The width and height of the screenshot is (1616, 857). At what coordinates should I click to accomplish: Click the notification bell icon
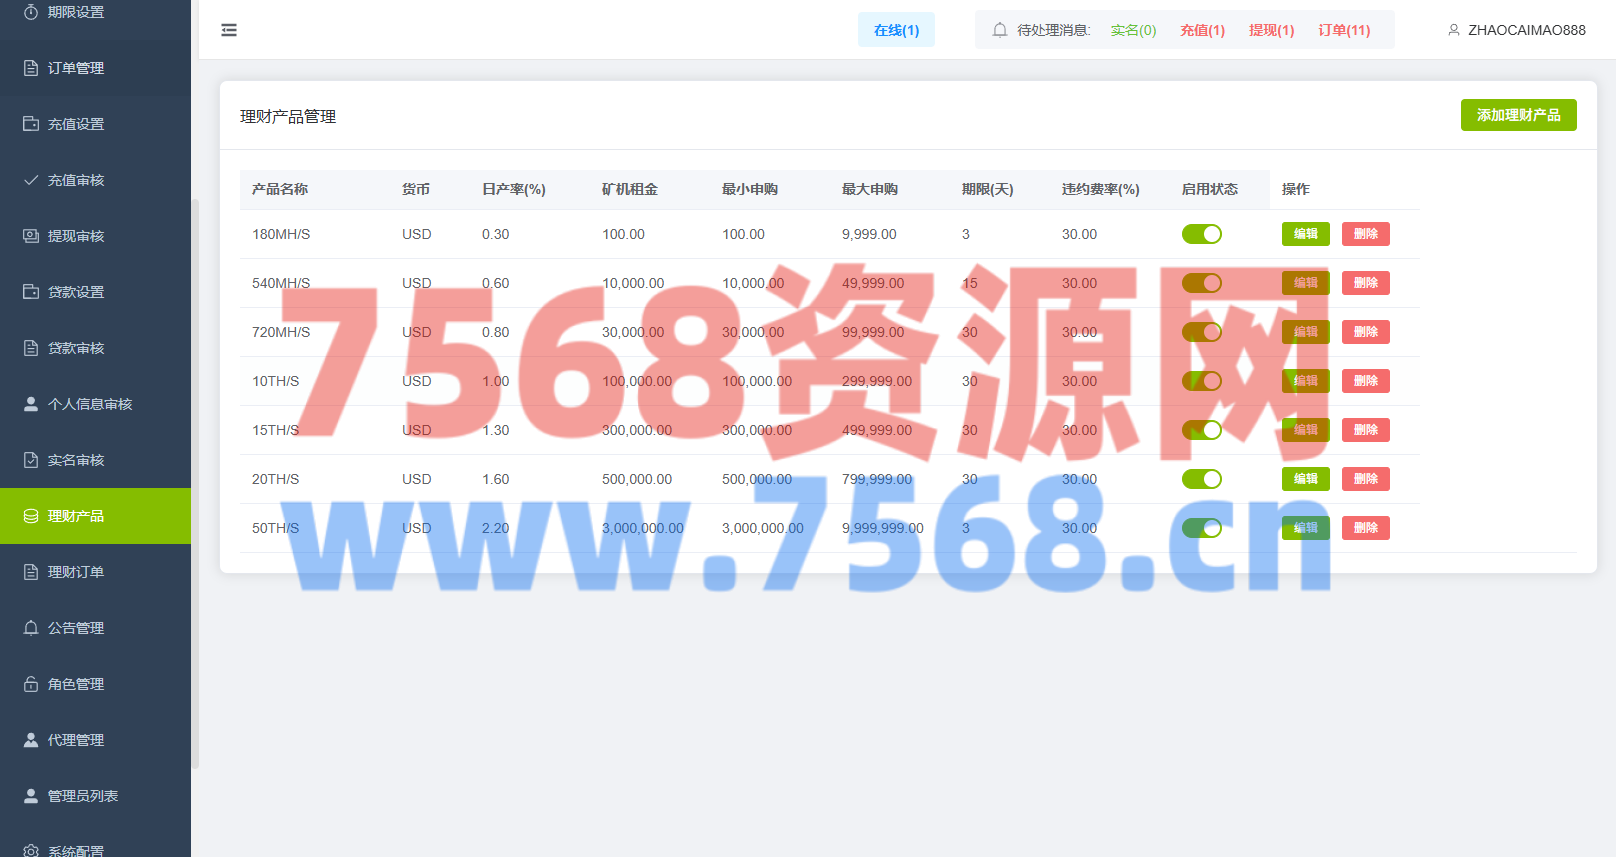(x=999, y=30)
